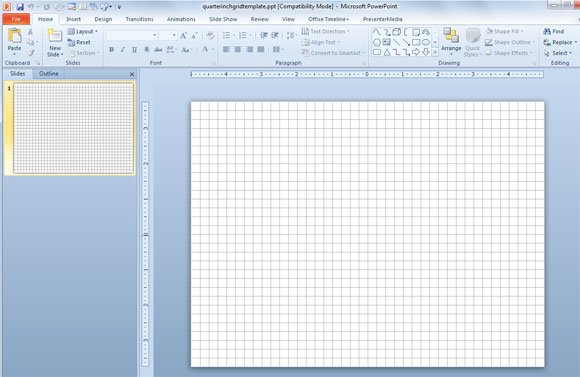Toggle Align Text Right
The height and width of the screenshot is (377, 580).
tap(250, 49)
